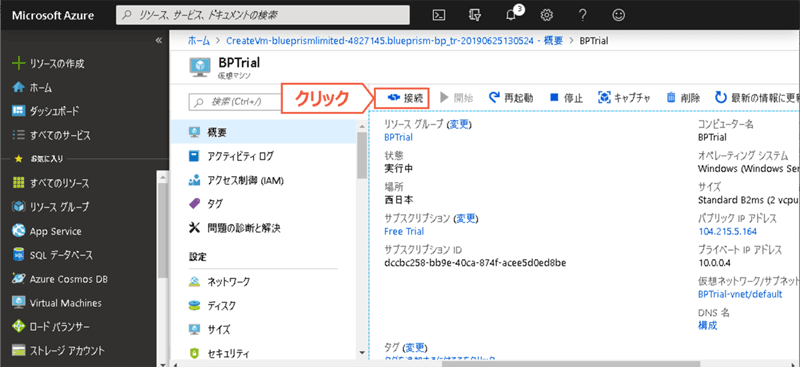Click VM menu vertical scrollbar
The width and height of the screenshot is (800, 367).
pyautogui.click(x=362, y=155)
